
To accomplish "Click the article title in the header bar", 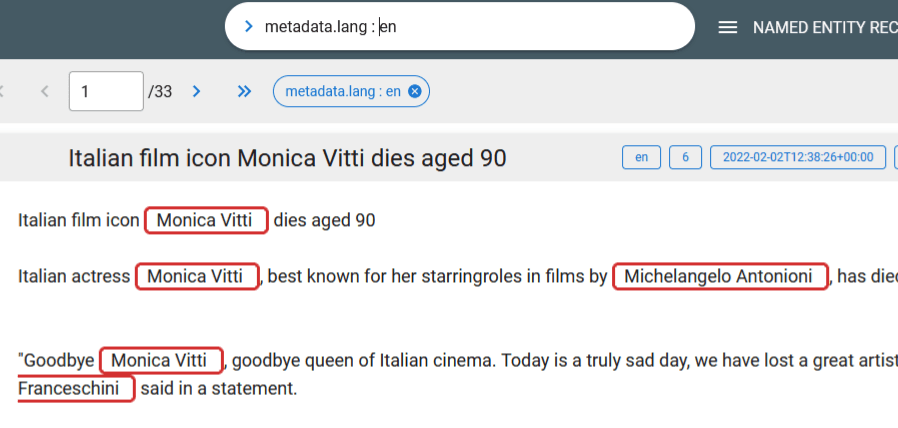I will (x=287, y=157).
